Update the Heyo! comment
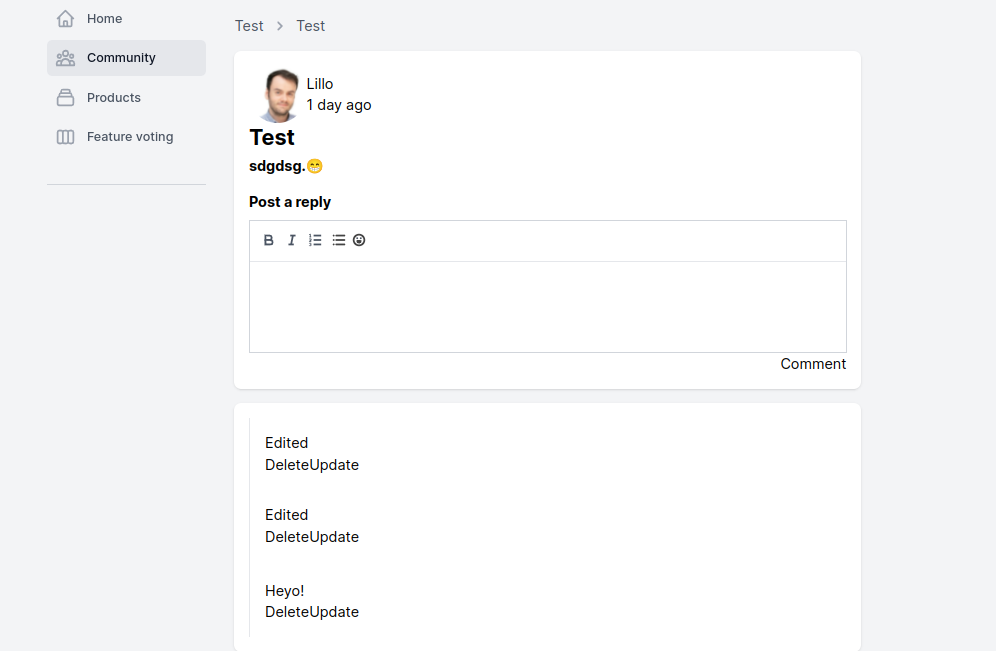Screen dimensions: 996x651 coord(335,612)
